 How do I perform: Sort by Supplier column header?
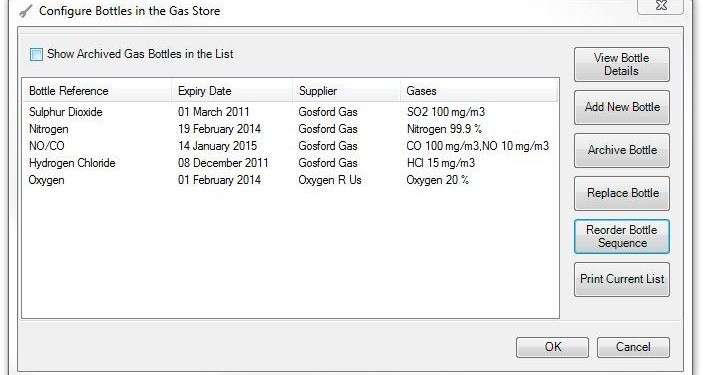(346, 91)
